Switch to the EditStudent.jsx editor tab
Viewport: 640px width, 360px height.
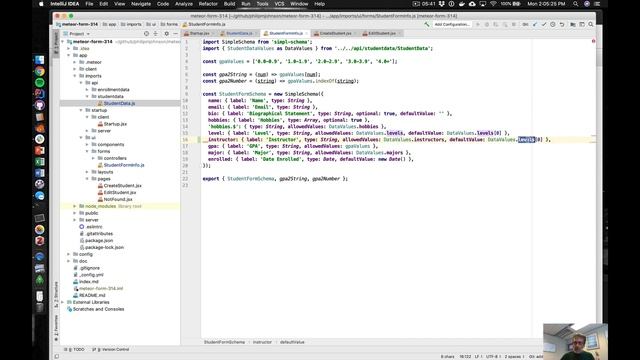coord(382,33)
